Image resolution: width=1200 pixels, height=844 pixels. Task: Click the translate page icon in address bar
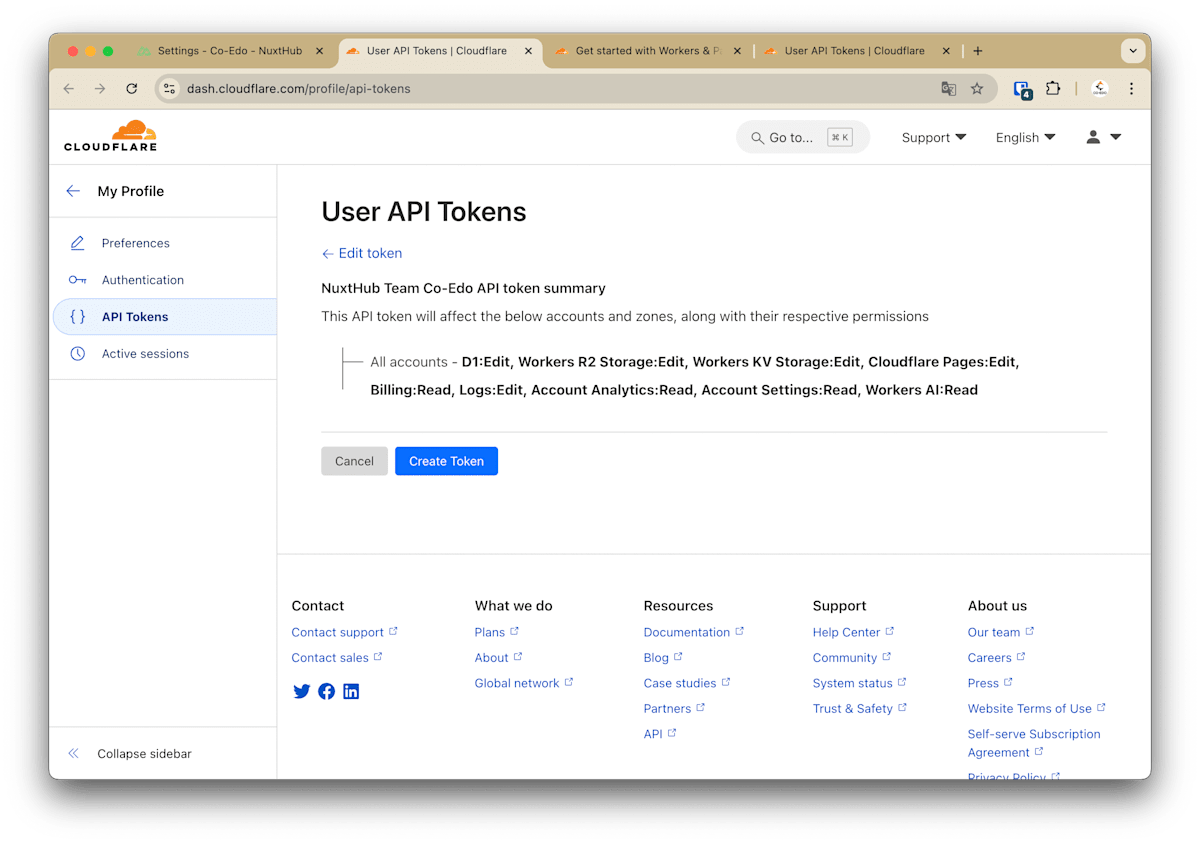click(949, 89)
